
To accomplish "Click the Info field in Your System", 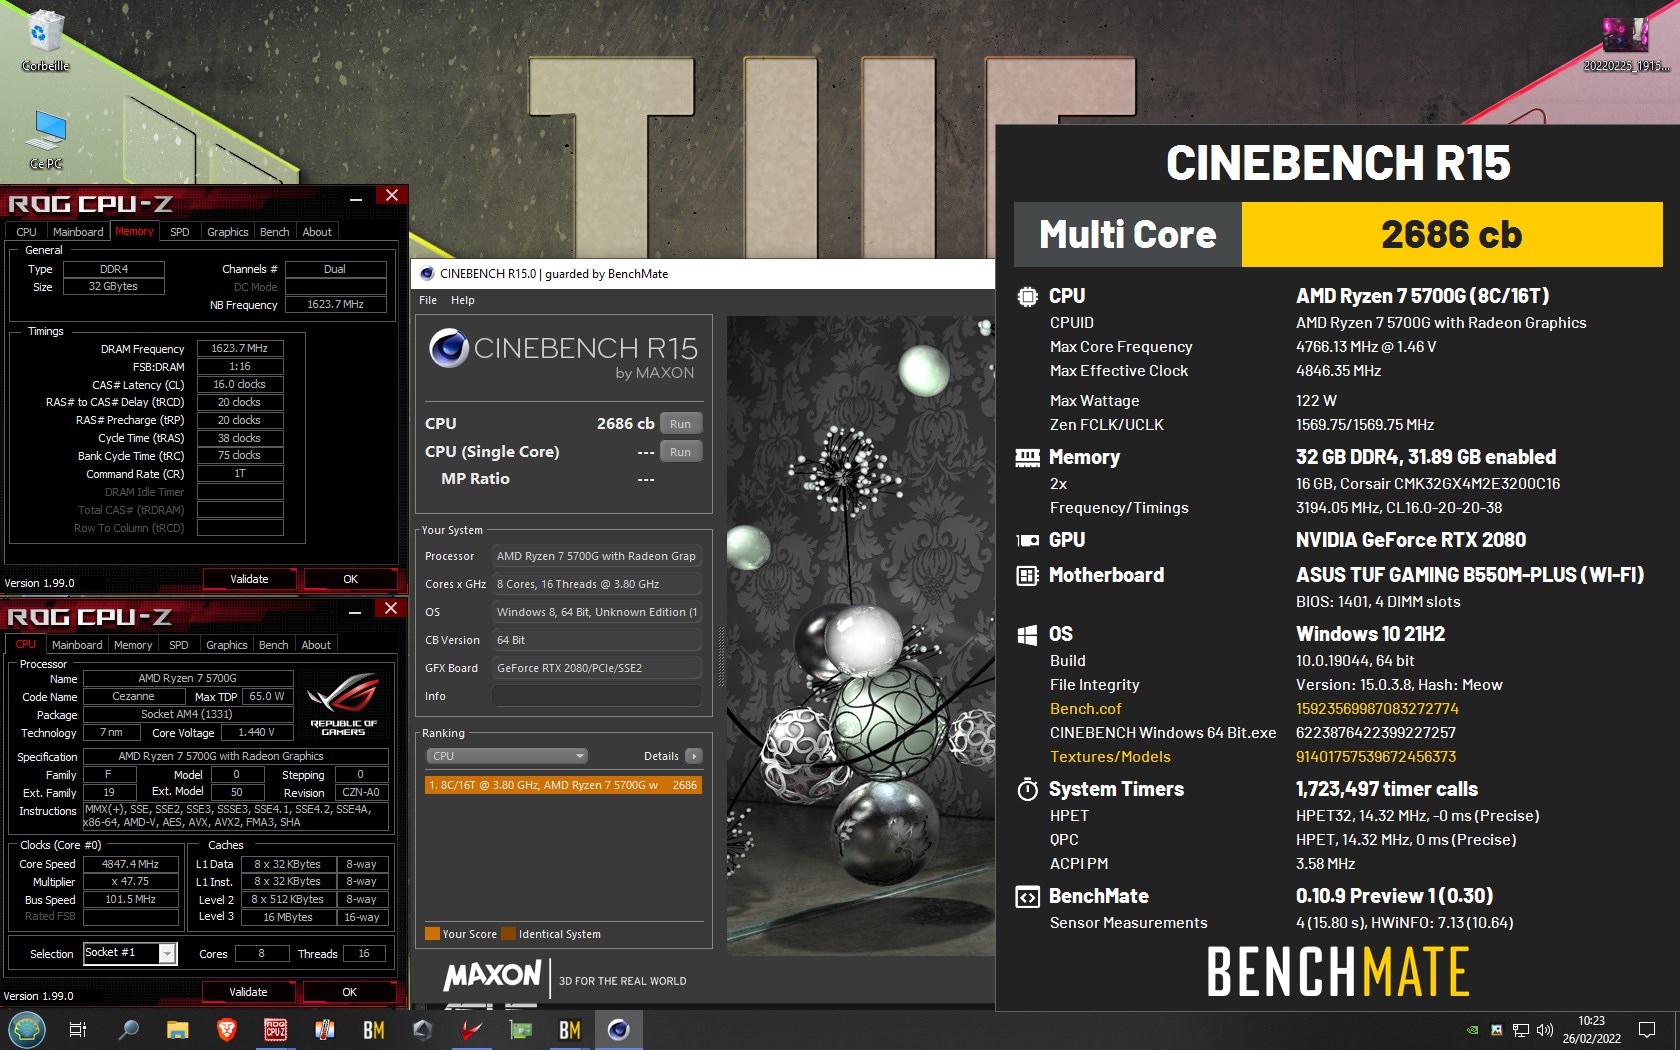I will point(596,696).
